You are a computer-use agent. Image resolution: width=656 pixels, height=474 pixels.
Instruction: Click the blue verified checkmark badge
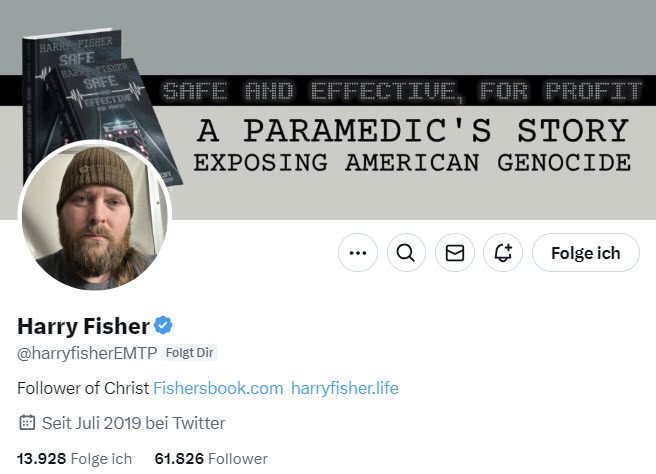pos(164,325)
